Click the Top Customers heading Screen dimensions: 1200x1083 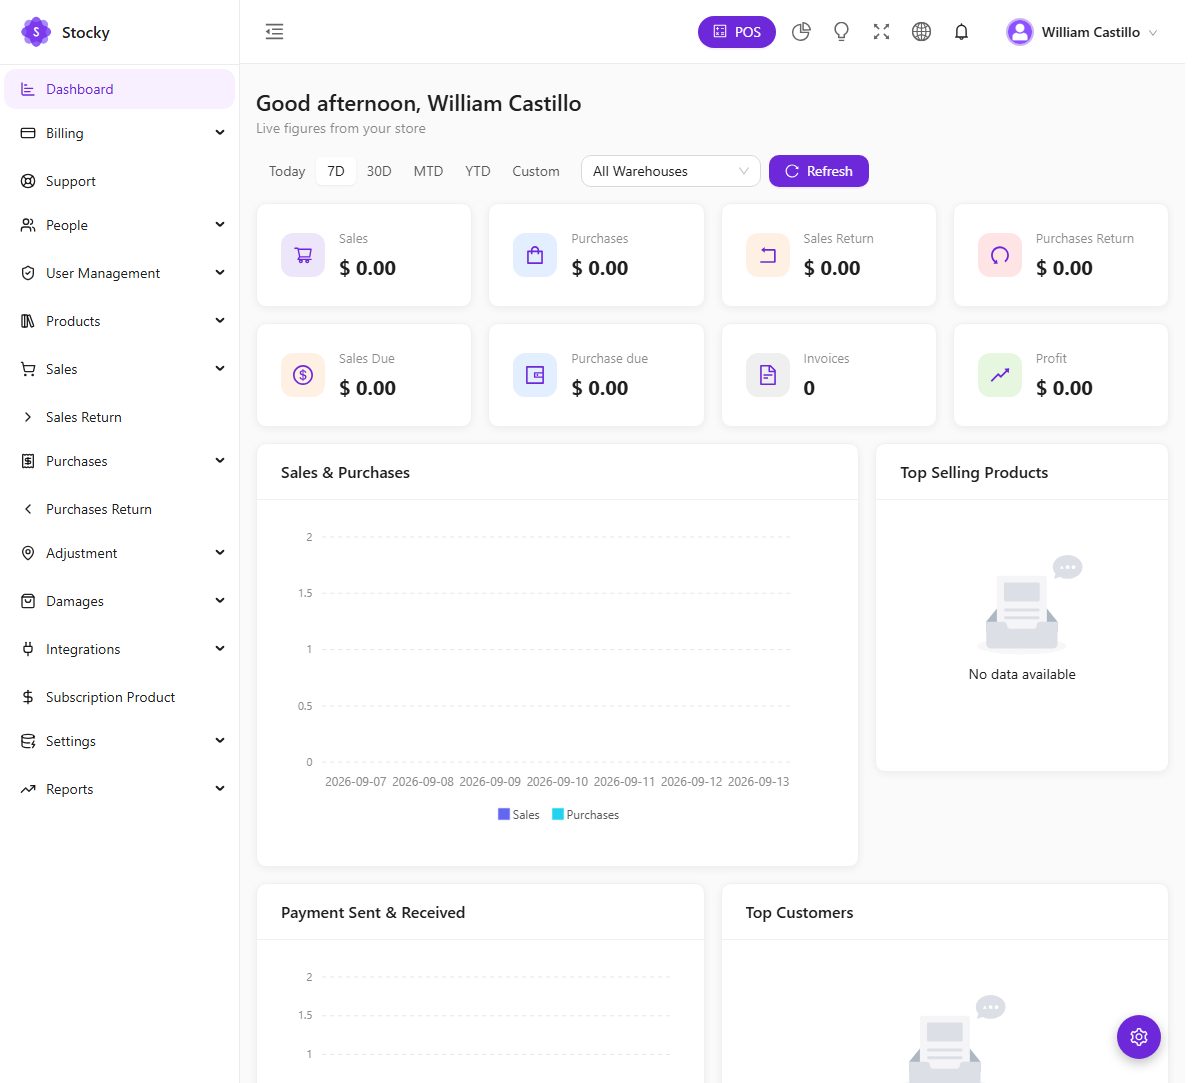(799, 913)
